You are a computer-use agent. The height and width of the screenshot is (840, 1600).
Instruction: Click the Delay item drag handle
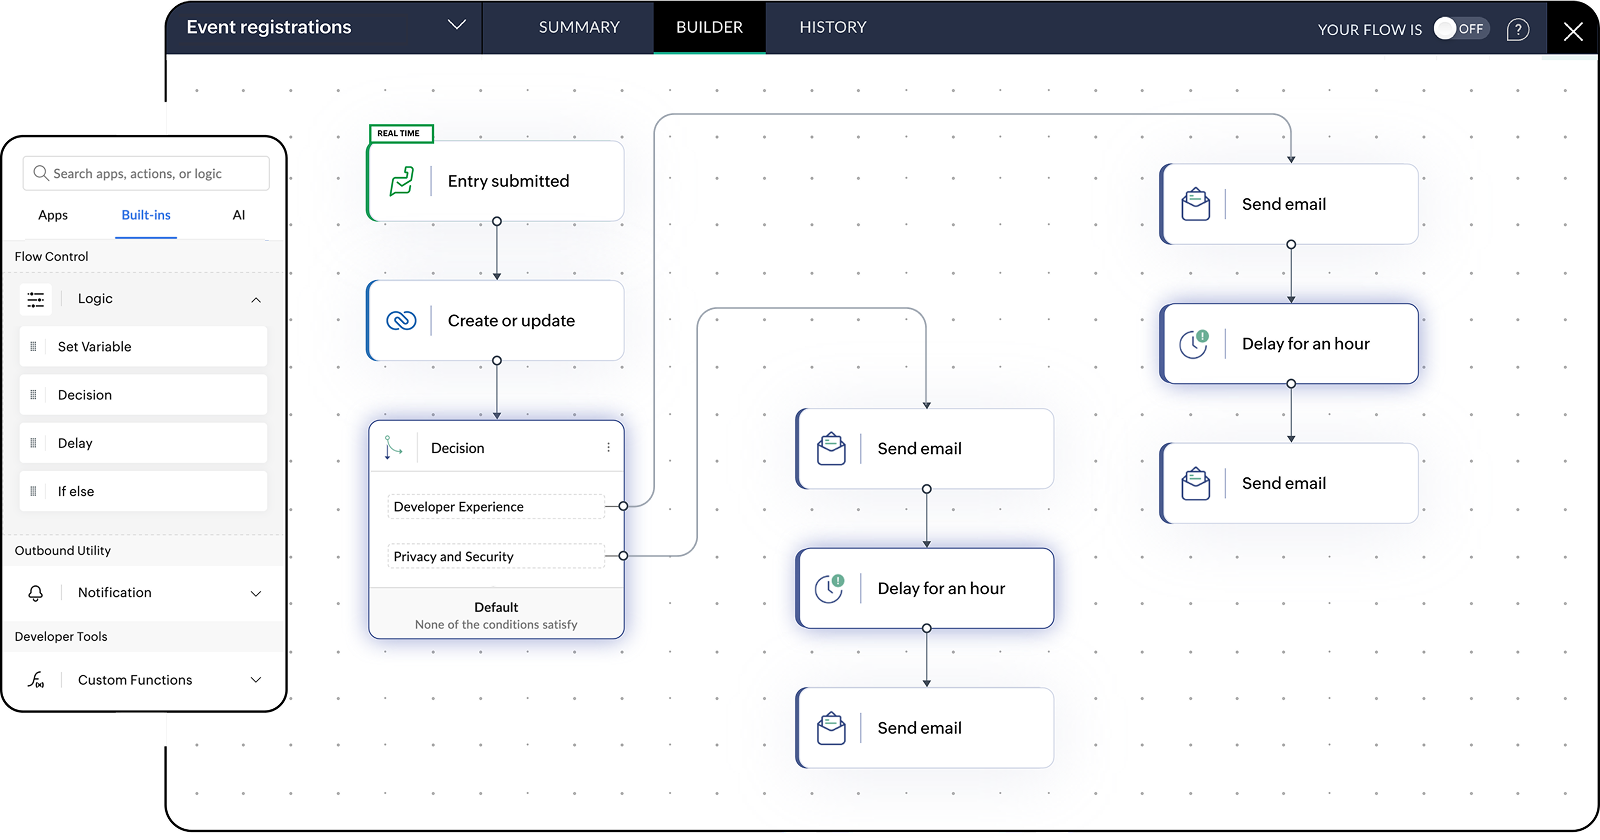pos(33,443)
